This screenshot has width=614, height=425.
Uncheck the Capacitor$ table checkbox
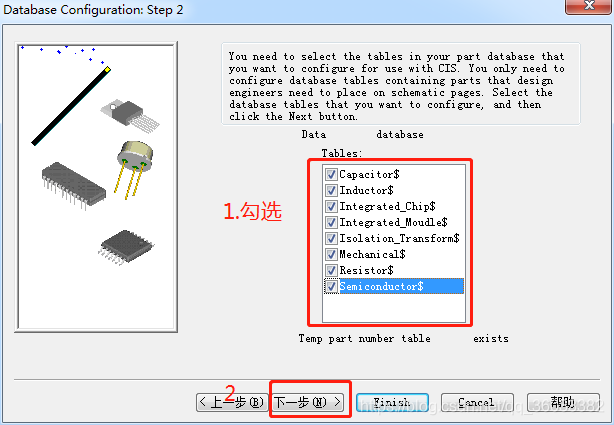(331, 174)
